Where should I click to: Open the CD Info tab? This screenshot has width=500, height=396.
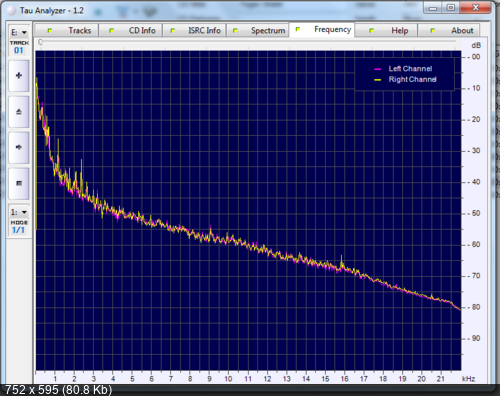tap(130, 30)
